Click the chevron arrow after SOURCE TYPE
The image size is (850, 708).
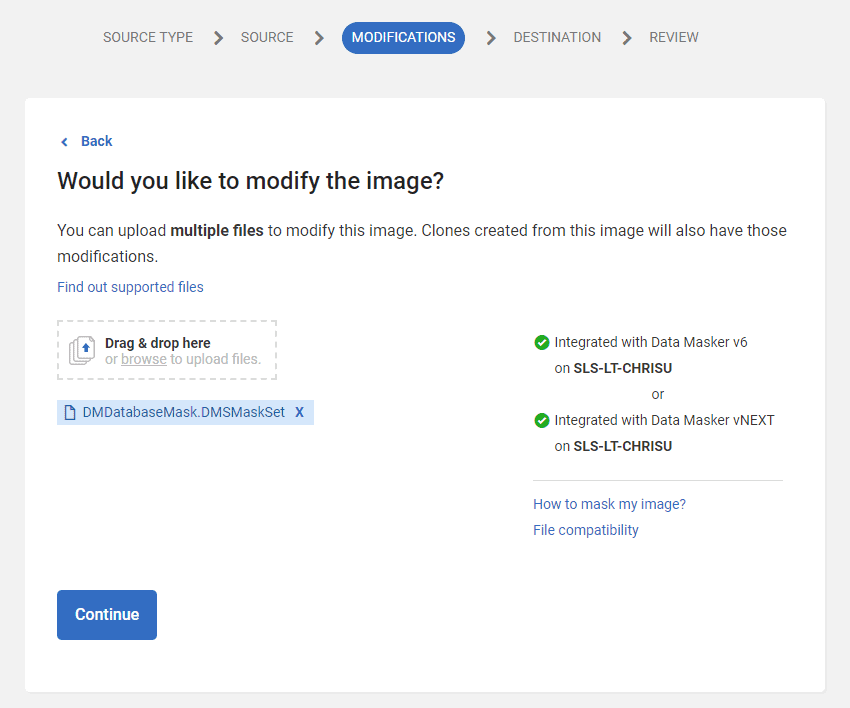(x=218, y=38)
